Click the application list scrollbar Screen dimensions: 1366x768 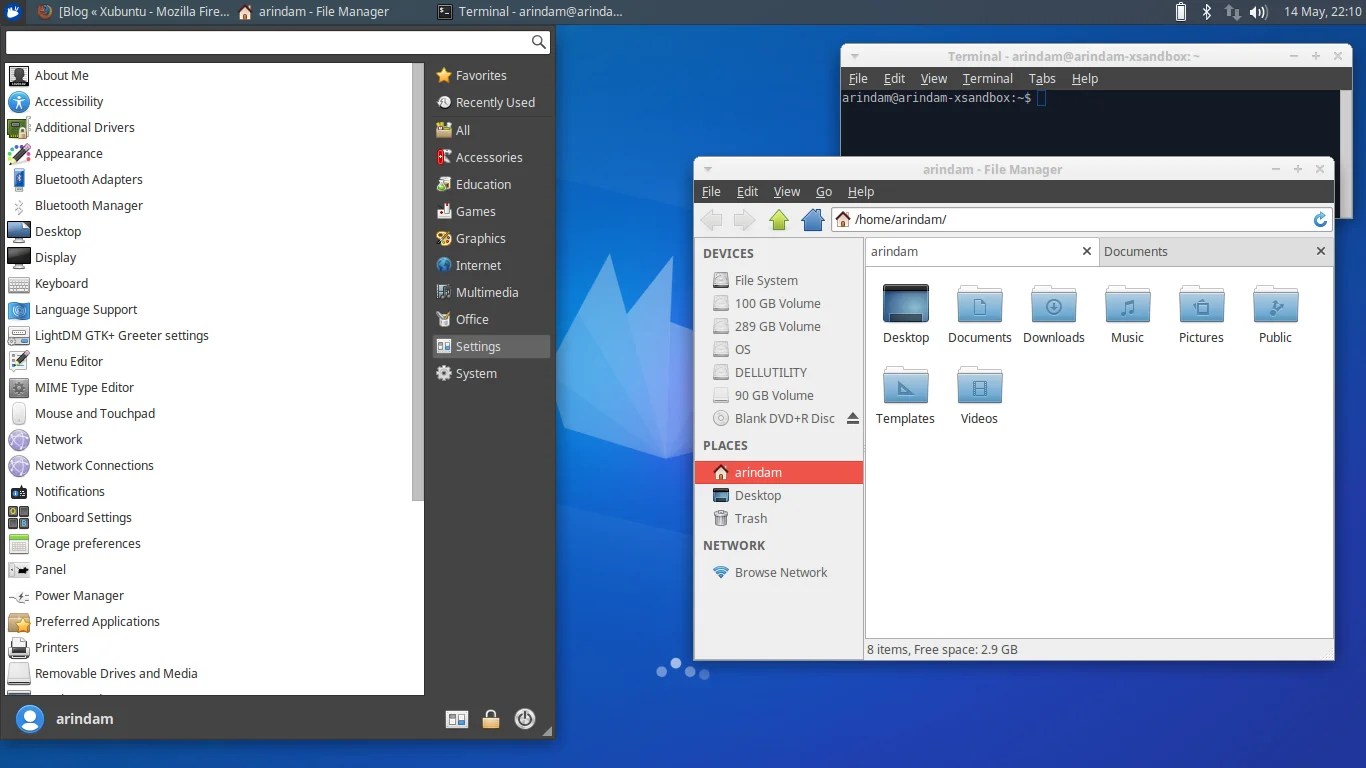tap(418, 282)
